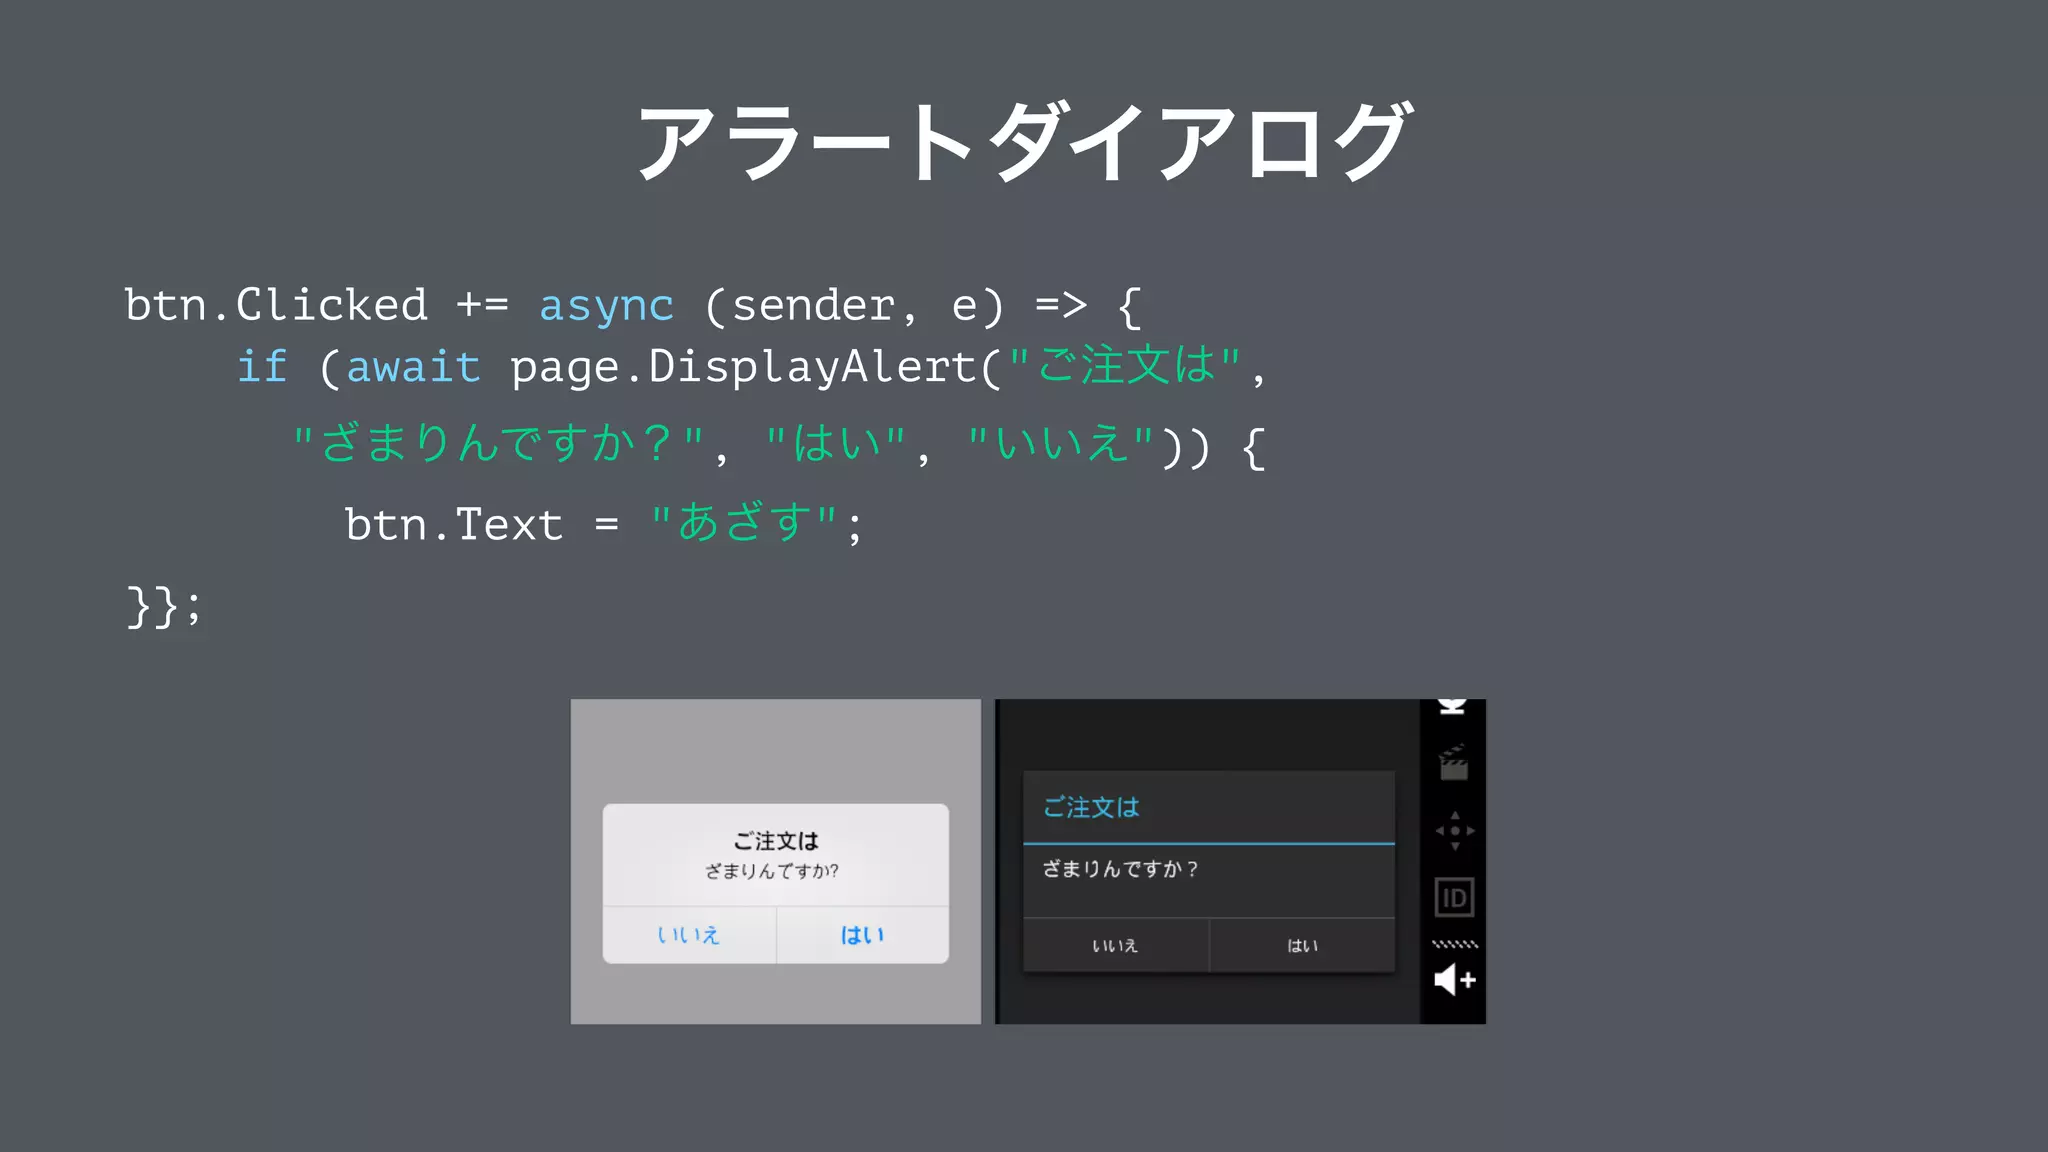Click the clapperboard icon in emulator sidebar
The width and height of the screenshot is (2048, 1152).
coord(1453,763)
